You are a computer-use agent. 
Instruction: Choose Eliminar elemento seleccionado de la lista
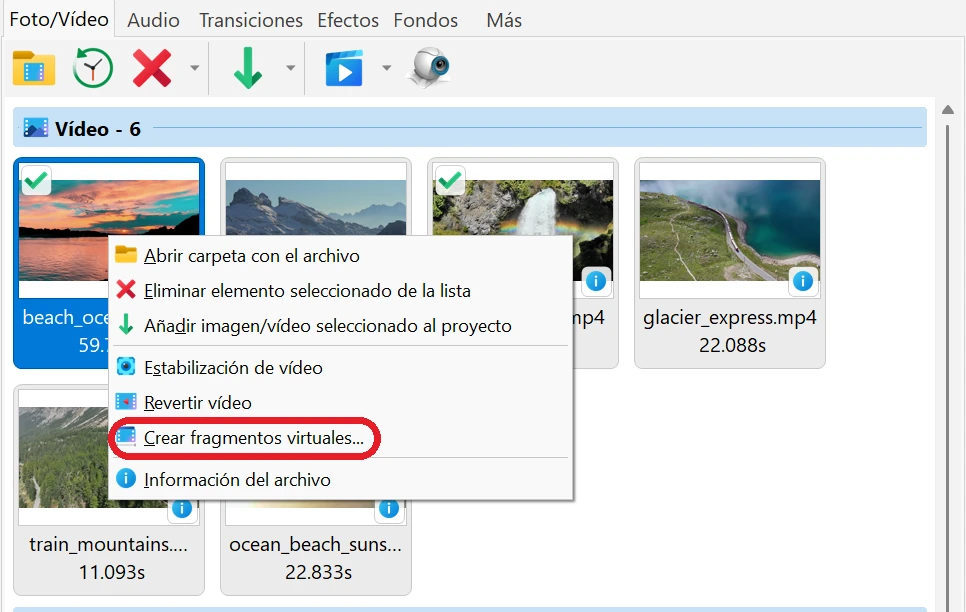tap(341, 290)
